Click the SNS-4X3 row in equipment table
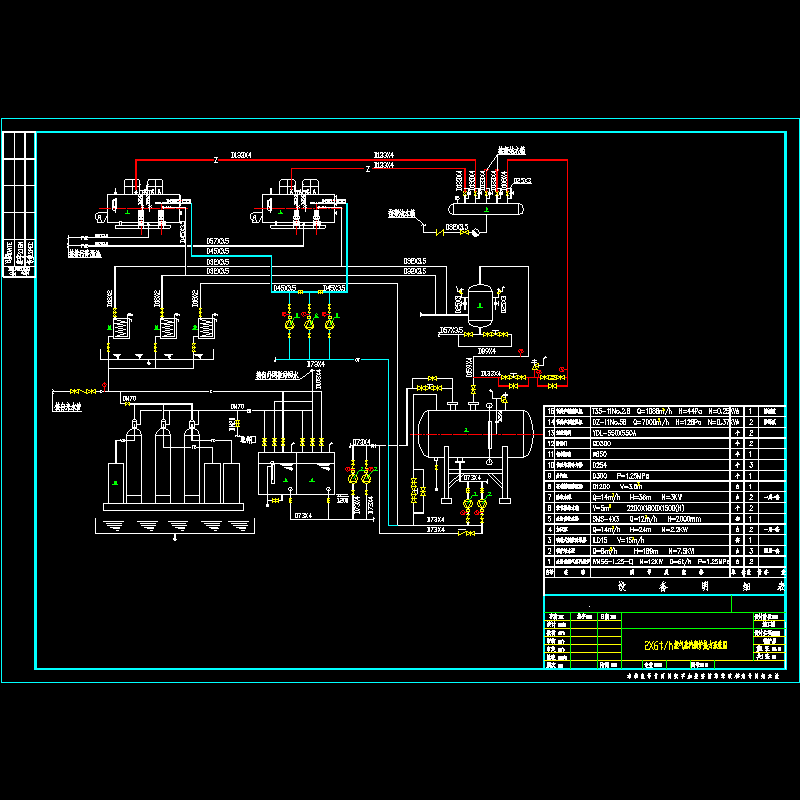800x800 pixels. click(x=664, y=518)
